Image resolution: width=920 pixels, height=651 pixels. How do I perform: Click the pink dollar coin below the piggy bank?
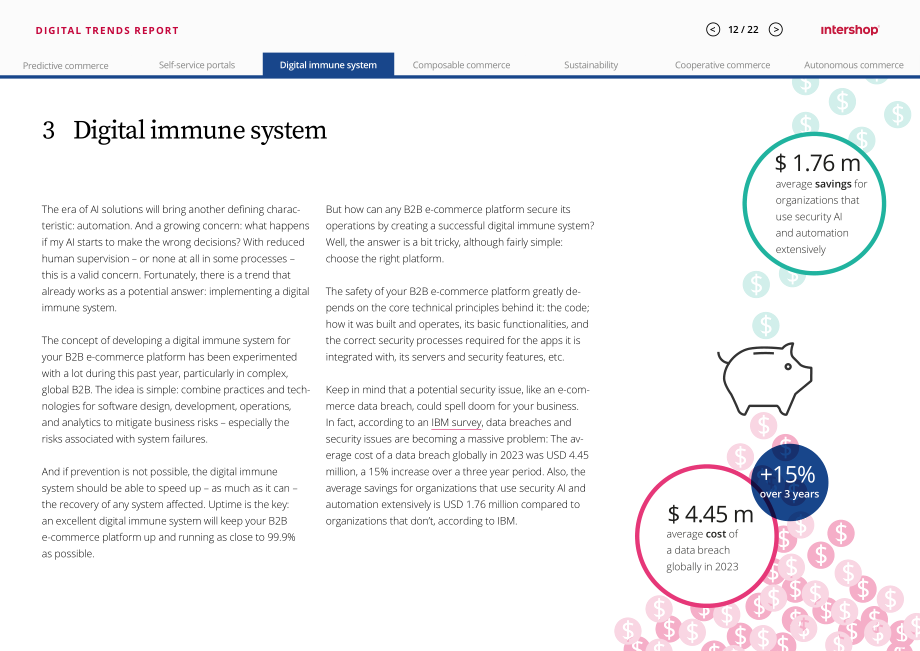tap(763, 425)
